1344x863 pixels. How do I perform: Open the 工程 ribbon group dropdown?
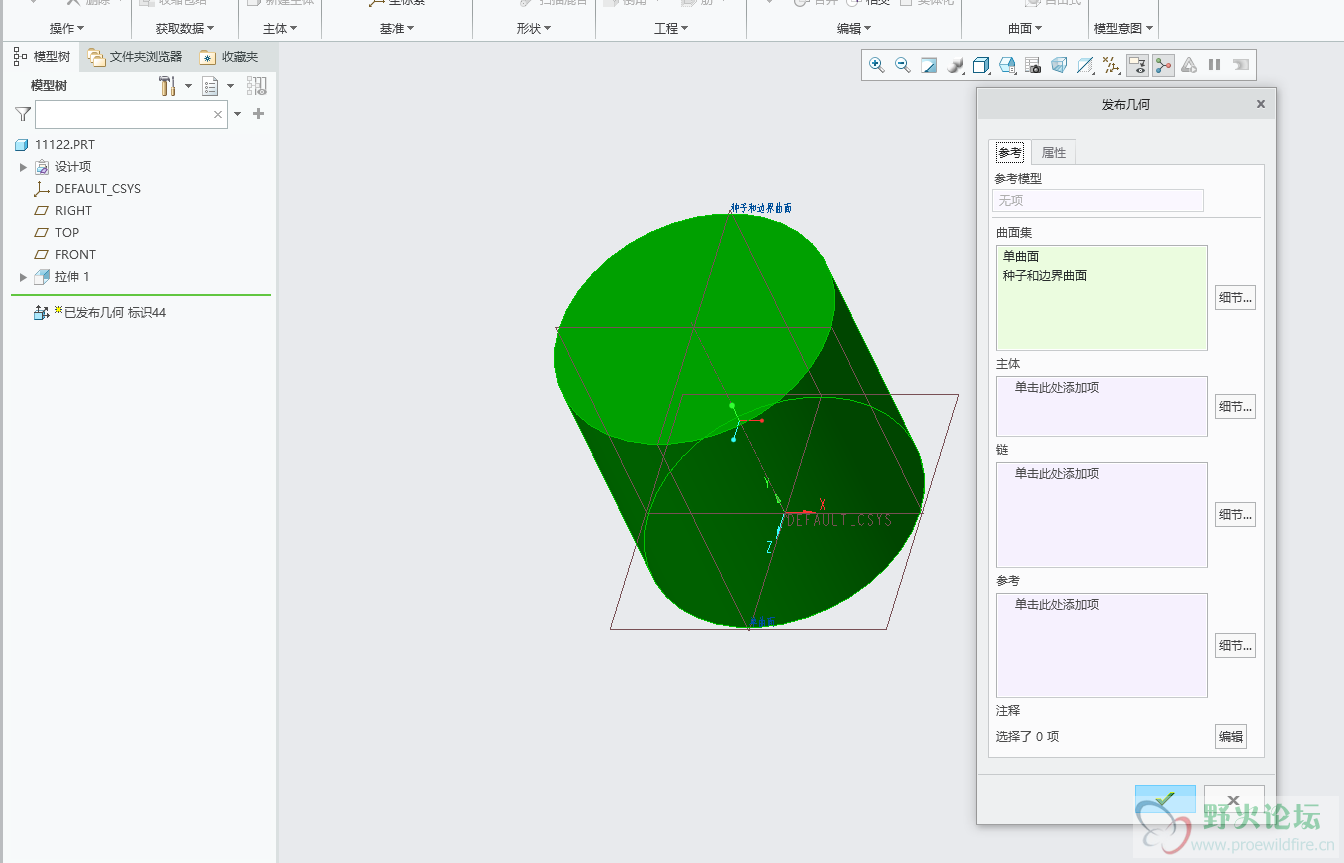pyautogui.click(x=672, y=29)
